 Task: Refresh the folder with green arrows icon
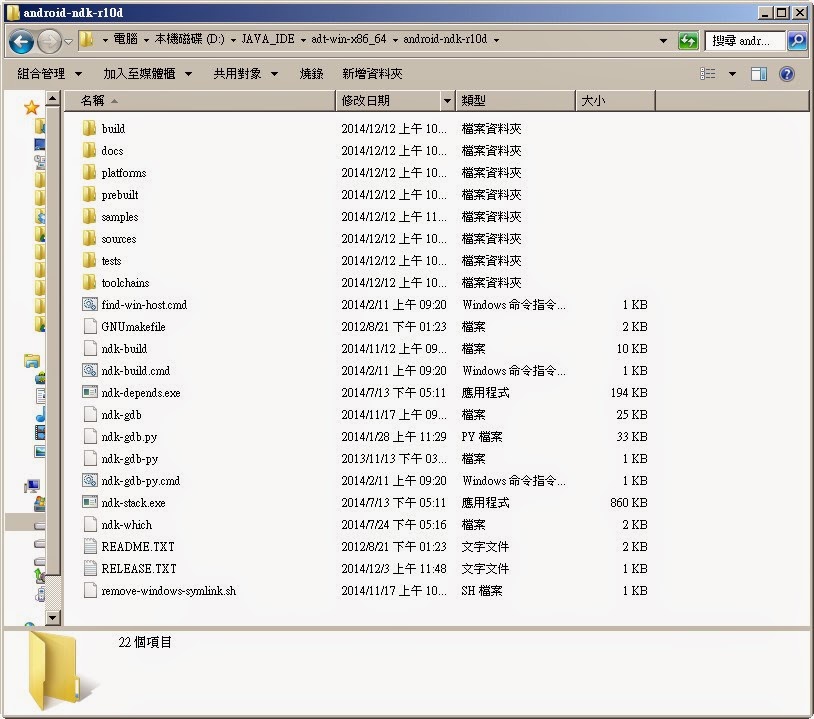[x=688, y=40]
